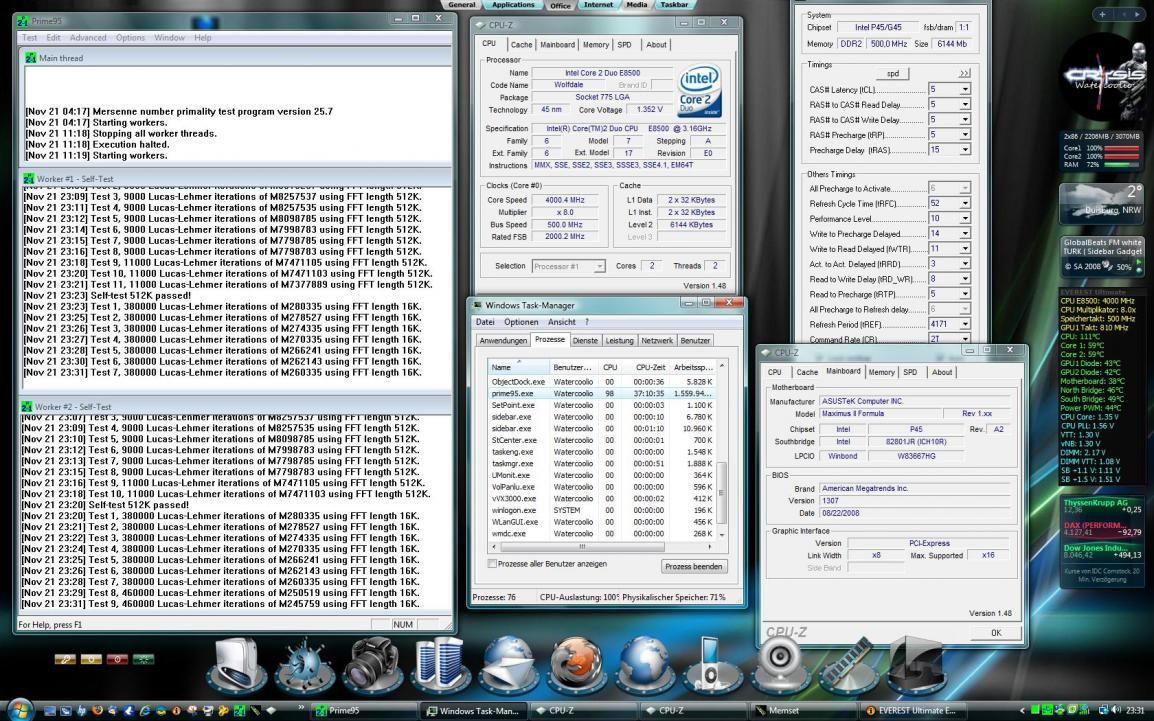
Task: Click the white iPod dock icon
Action: [712, 664]
